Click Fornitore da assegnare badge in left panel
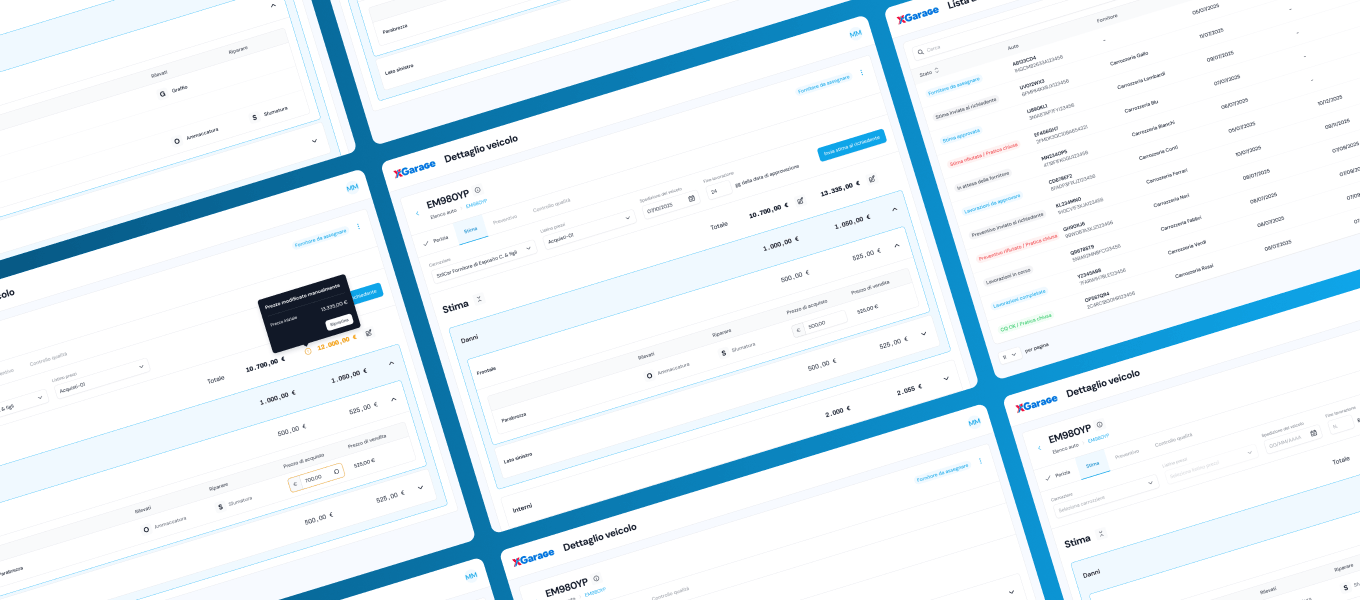 click(321, 237)
